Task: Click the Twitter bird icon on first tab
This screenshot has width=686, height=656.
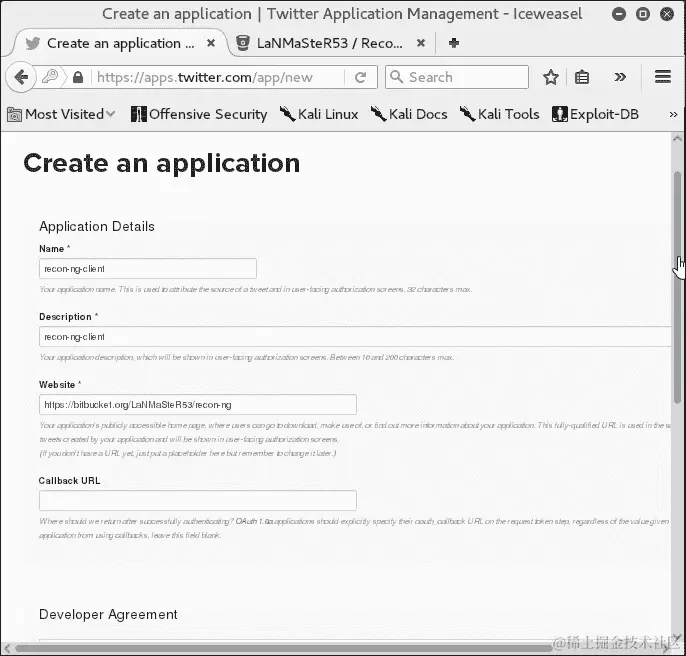Action: 33,43
